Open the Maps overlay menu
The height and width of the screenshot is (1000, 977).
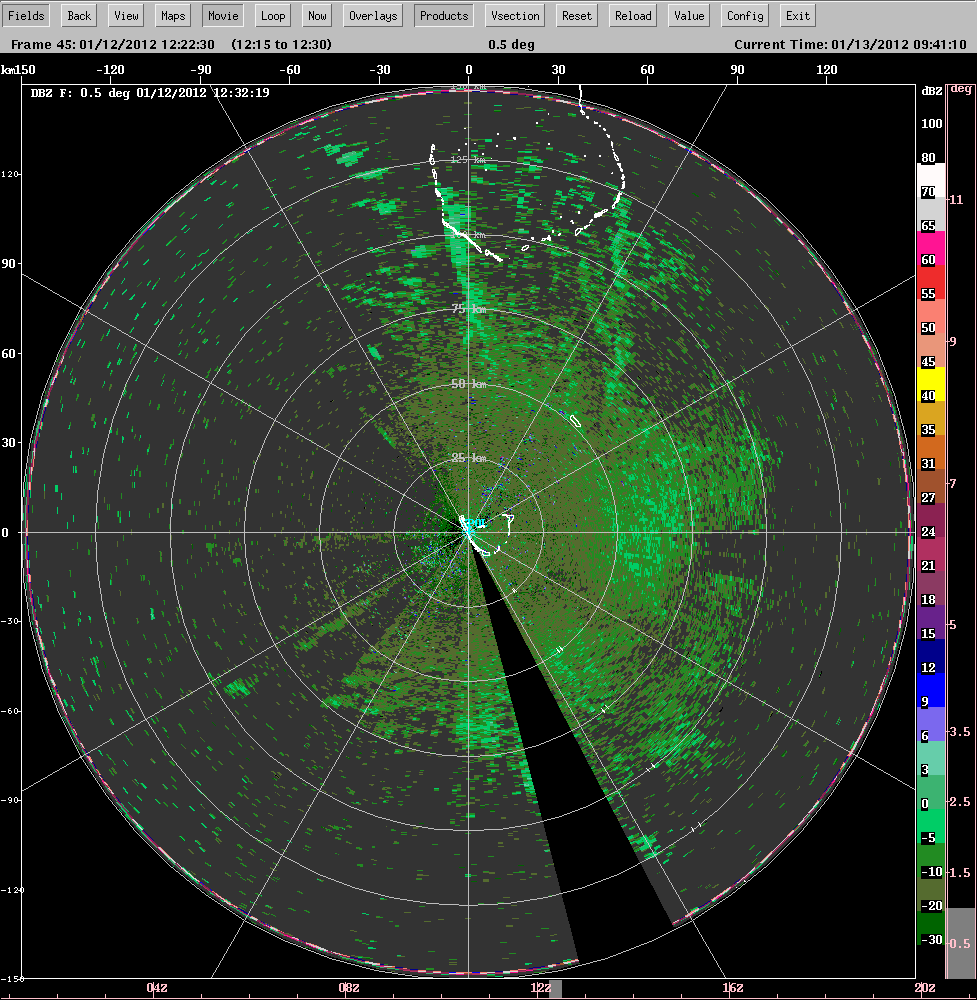(x=172, y=15)
